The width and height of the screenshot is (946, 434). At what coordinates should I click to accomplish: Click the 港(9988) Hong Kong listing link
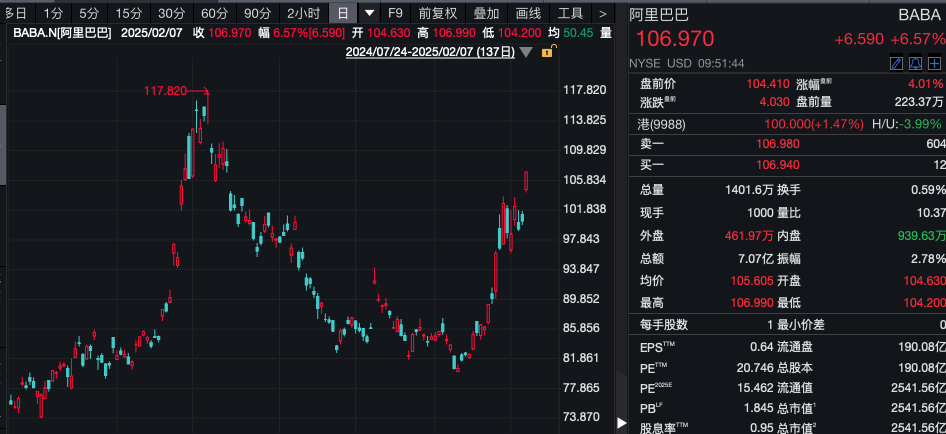(x=662, y=124)
